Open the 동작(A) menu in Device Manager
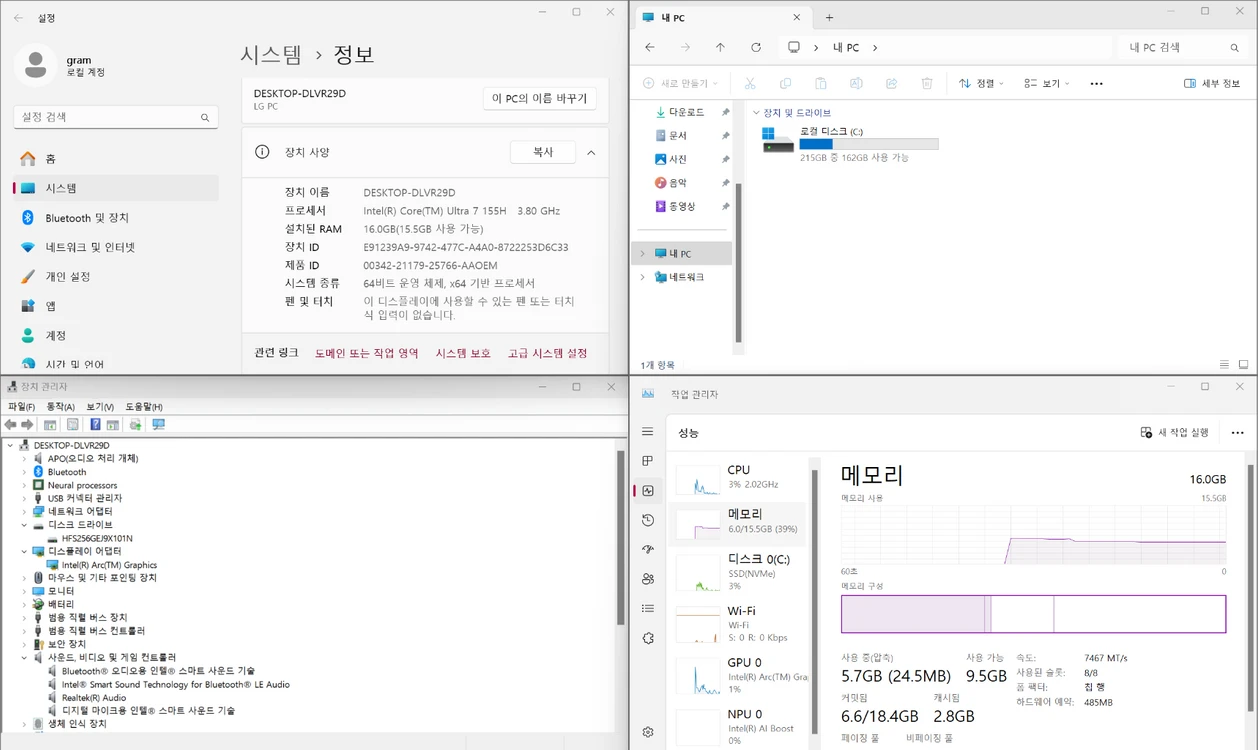The height and width of the screenshot is (750, 1258). (x=60, y=407)
